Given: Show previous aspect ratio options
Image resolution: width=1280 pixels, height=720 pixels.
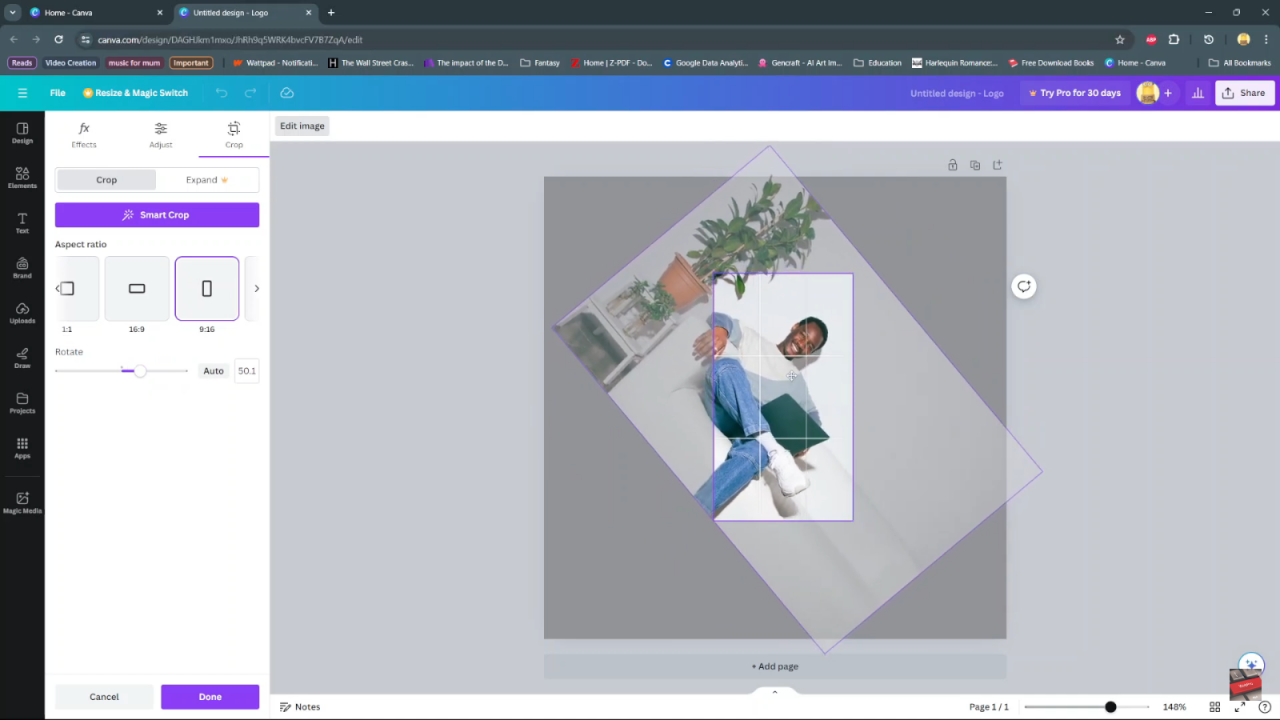Looking at the screenshot, I should click(58, 288).
